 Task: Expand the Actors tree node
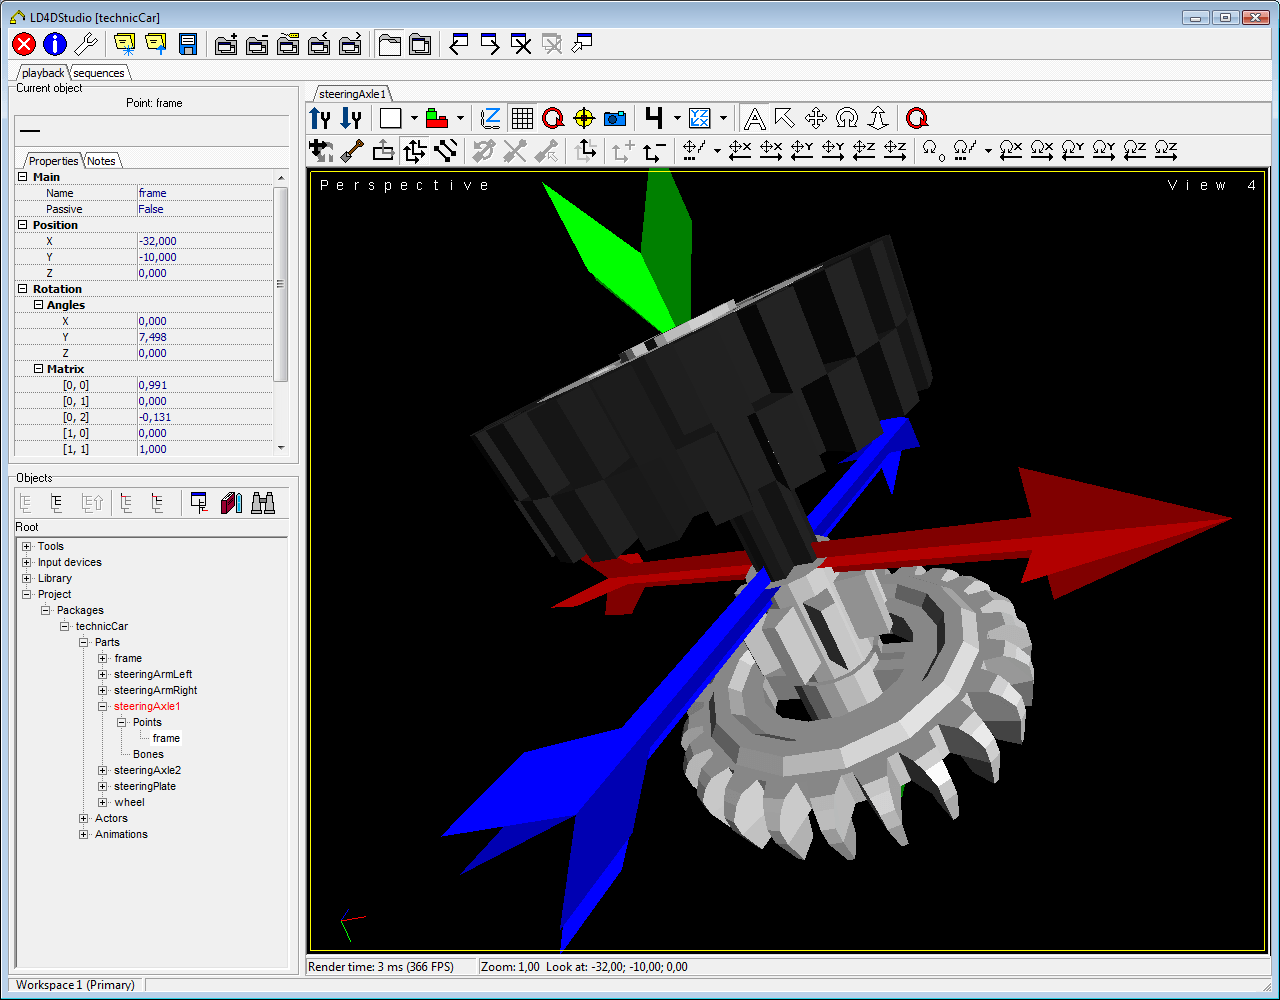(x=84, y=818)
